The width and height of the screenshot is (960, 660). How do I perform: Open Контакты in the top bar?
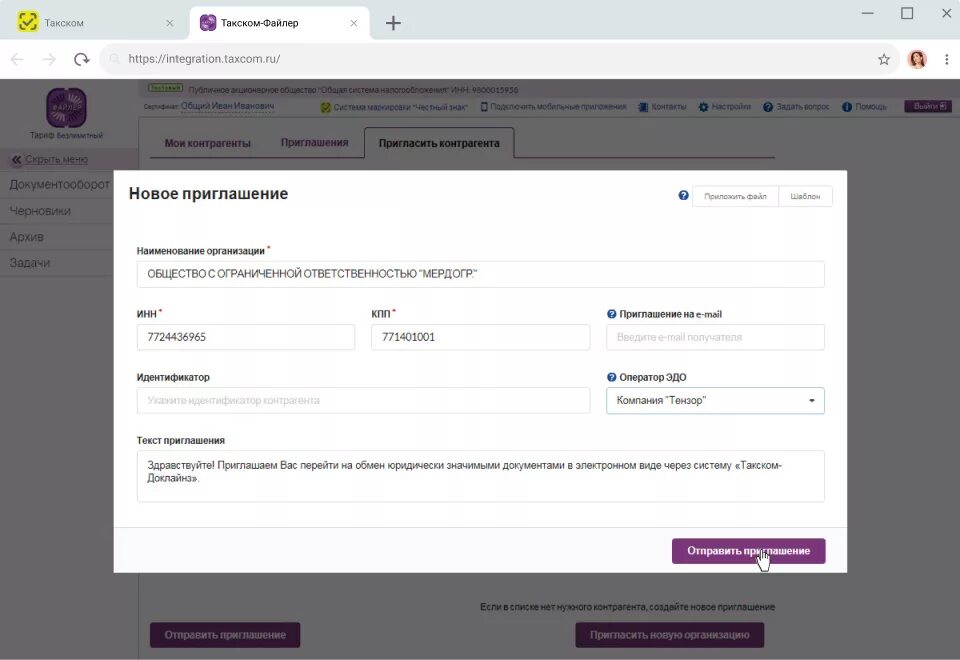coord(662,107)
